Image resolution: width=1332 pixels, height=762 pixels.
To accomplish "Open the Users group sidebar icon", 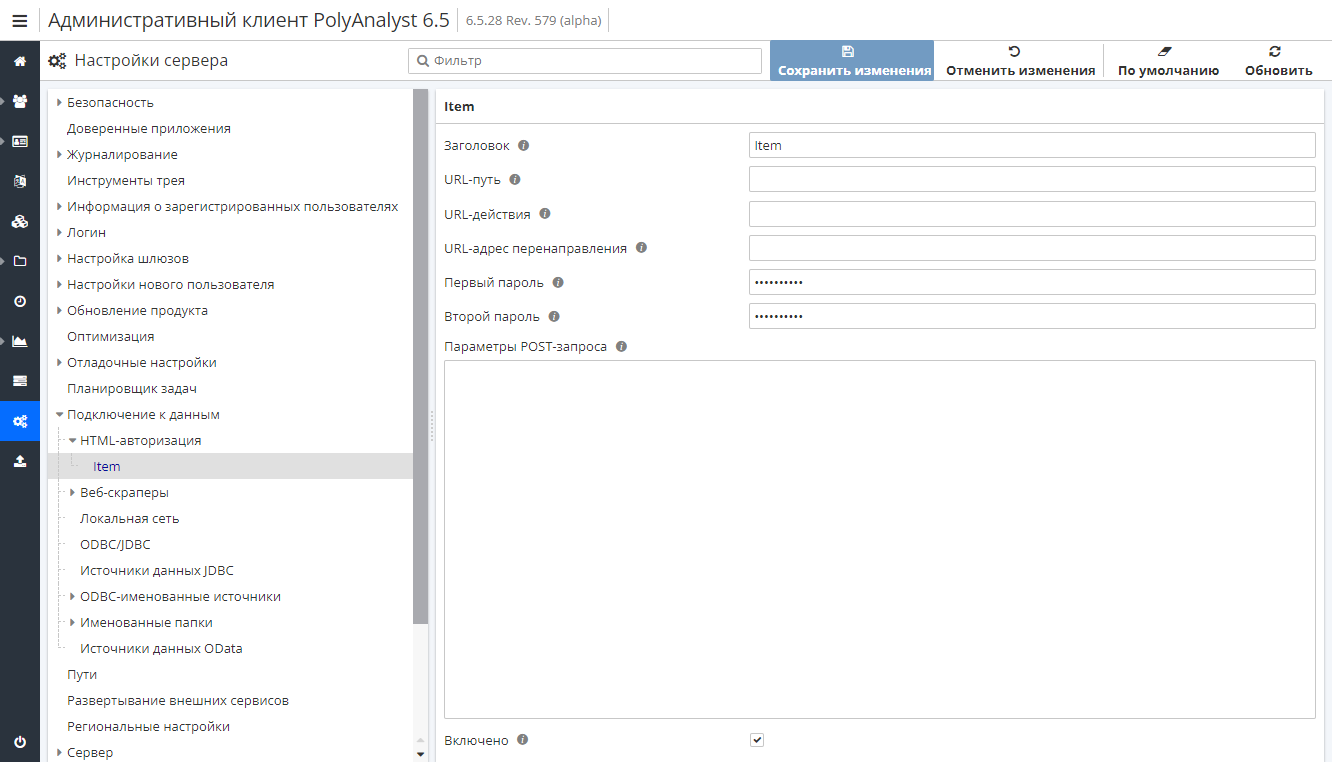I will click(20, 101).
